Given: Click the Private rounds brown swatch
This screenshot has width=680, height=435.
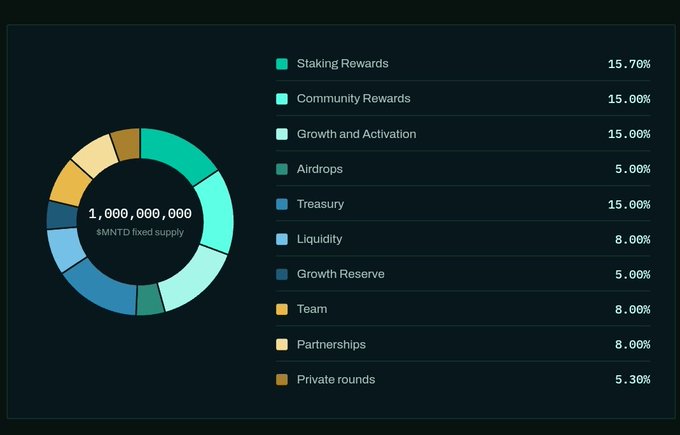Looking at the screenshot, I should [x=281, y=379].
